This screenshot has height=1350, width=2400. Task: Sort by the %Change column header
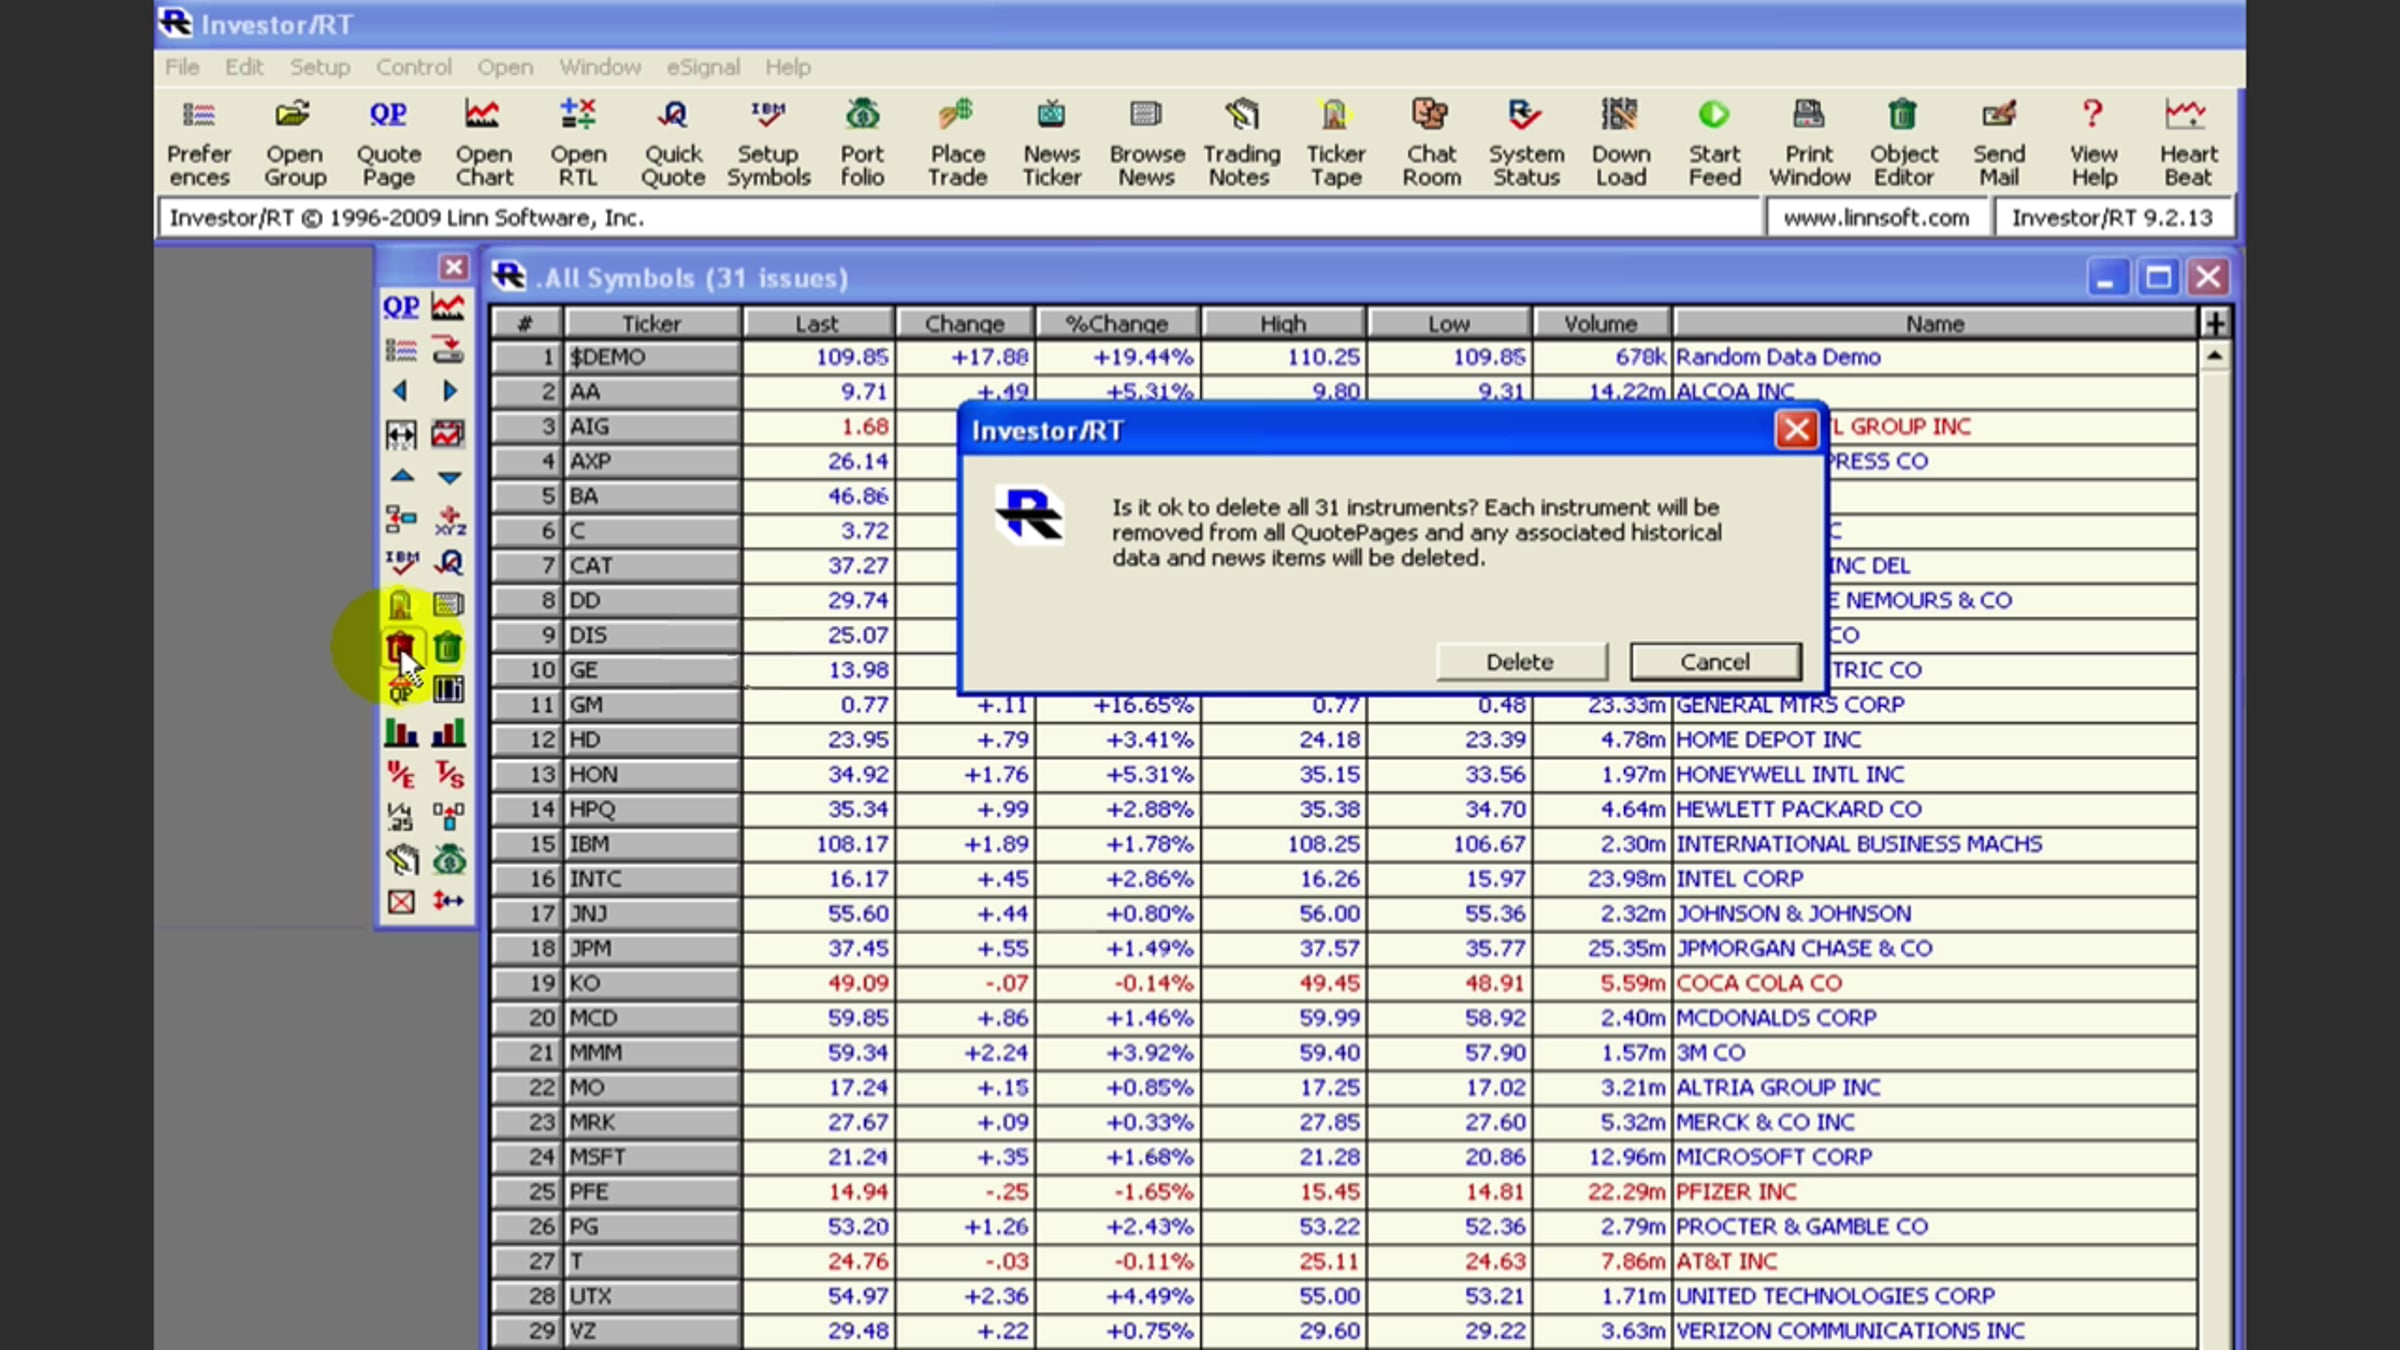click(x=1116, y=324)
